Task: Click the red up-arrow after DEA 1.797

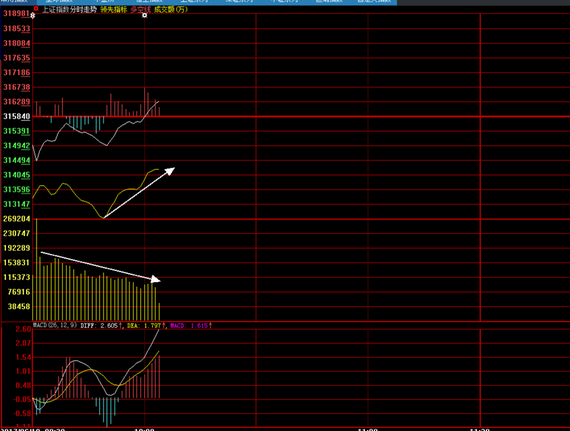Action: pos(164,325)
